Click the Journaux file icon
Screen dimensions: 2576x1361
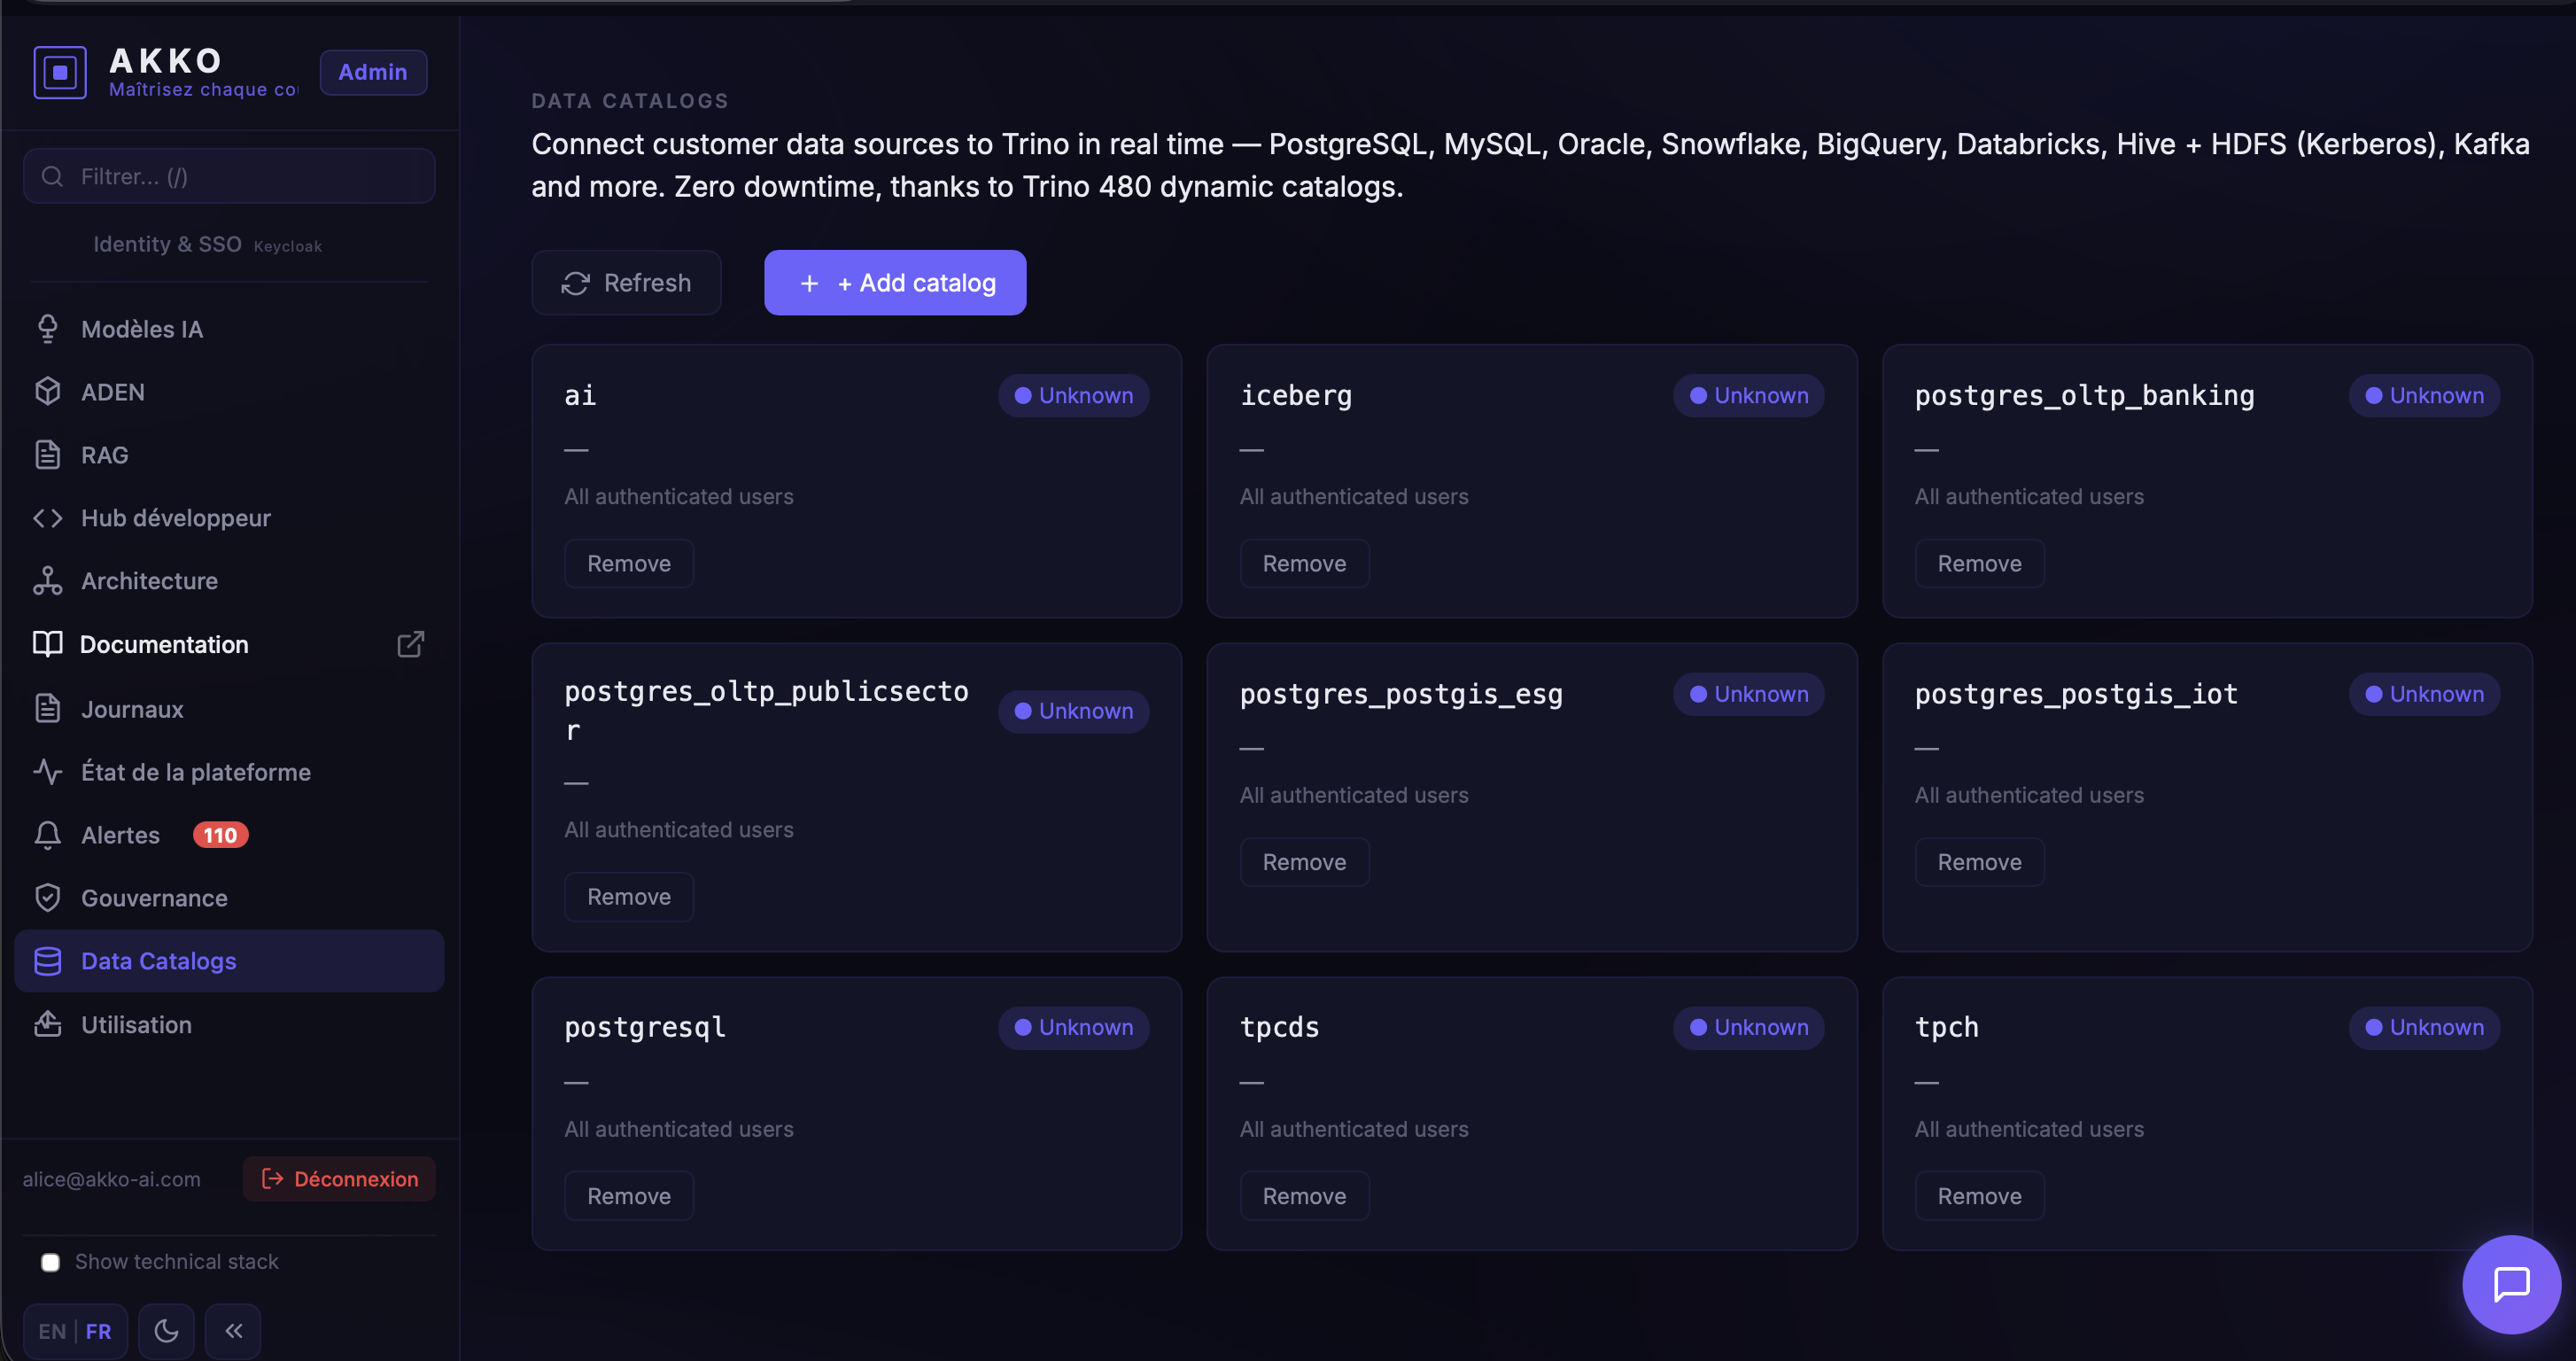click(x=47, y=709)
